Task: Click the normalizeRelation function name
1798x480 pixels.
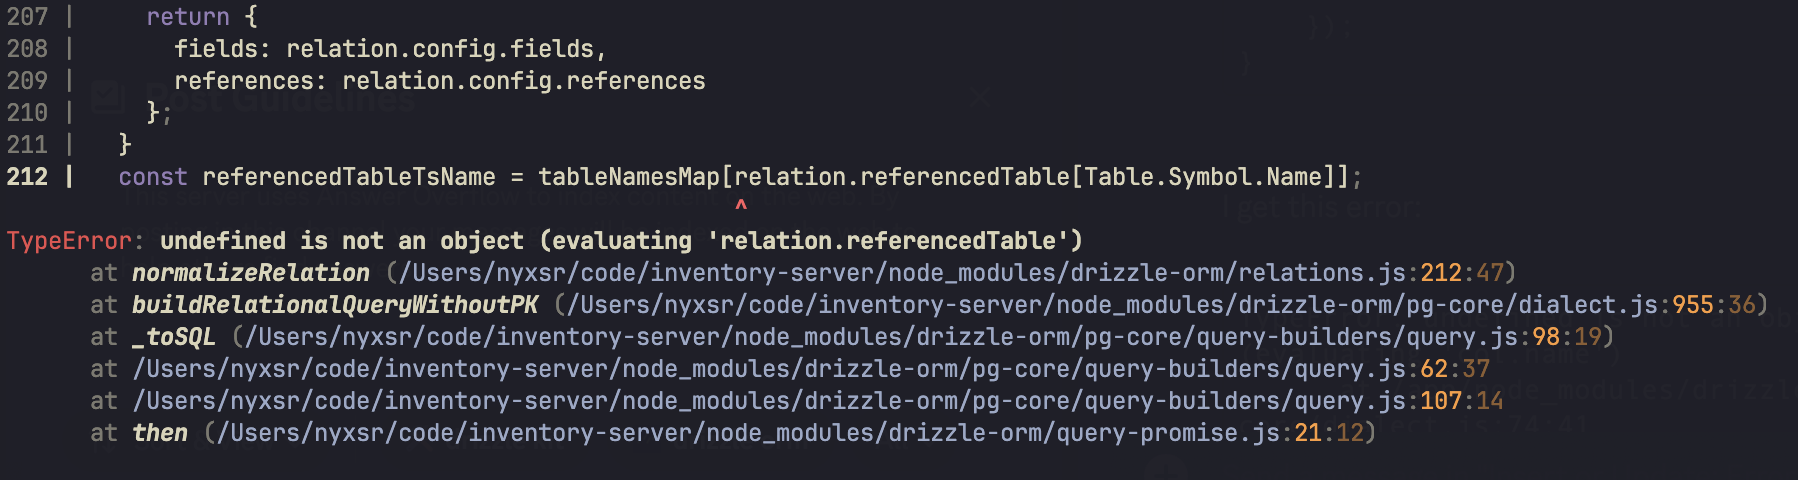Action: coord(251,273)
